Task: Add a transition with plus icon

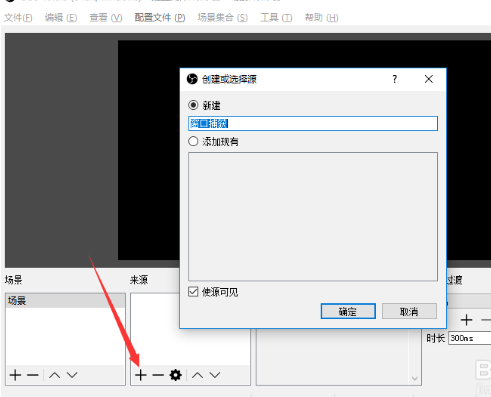Action: point(467,320)
